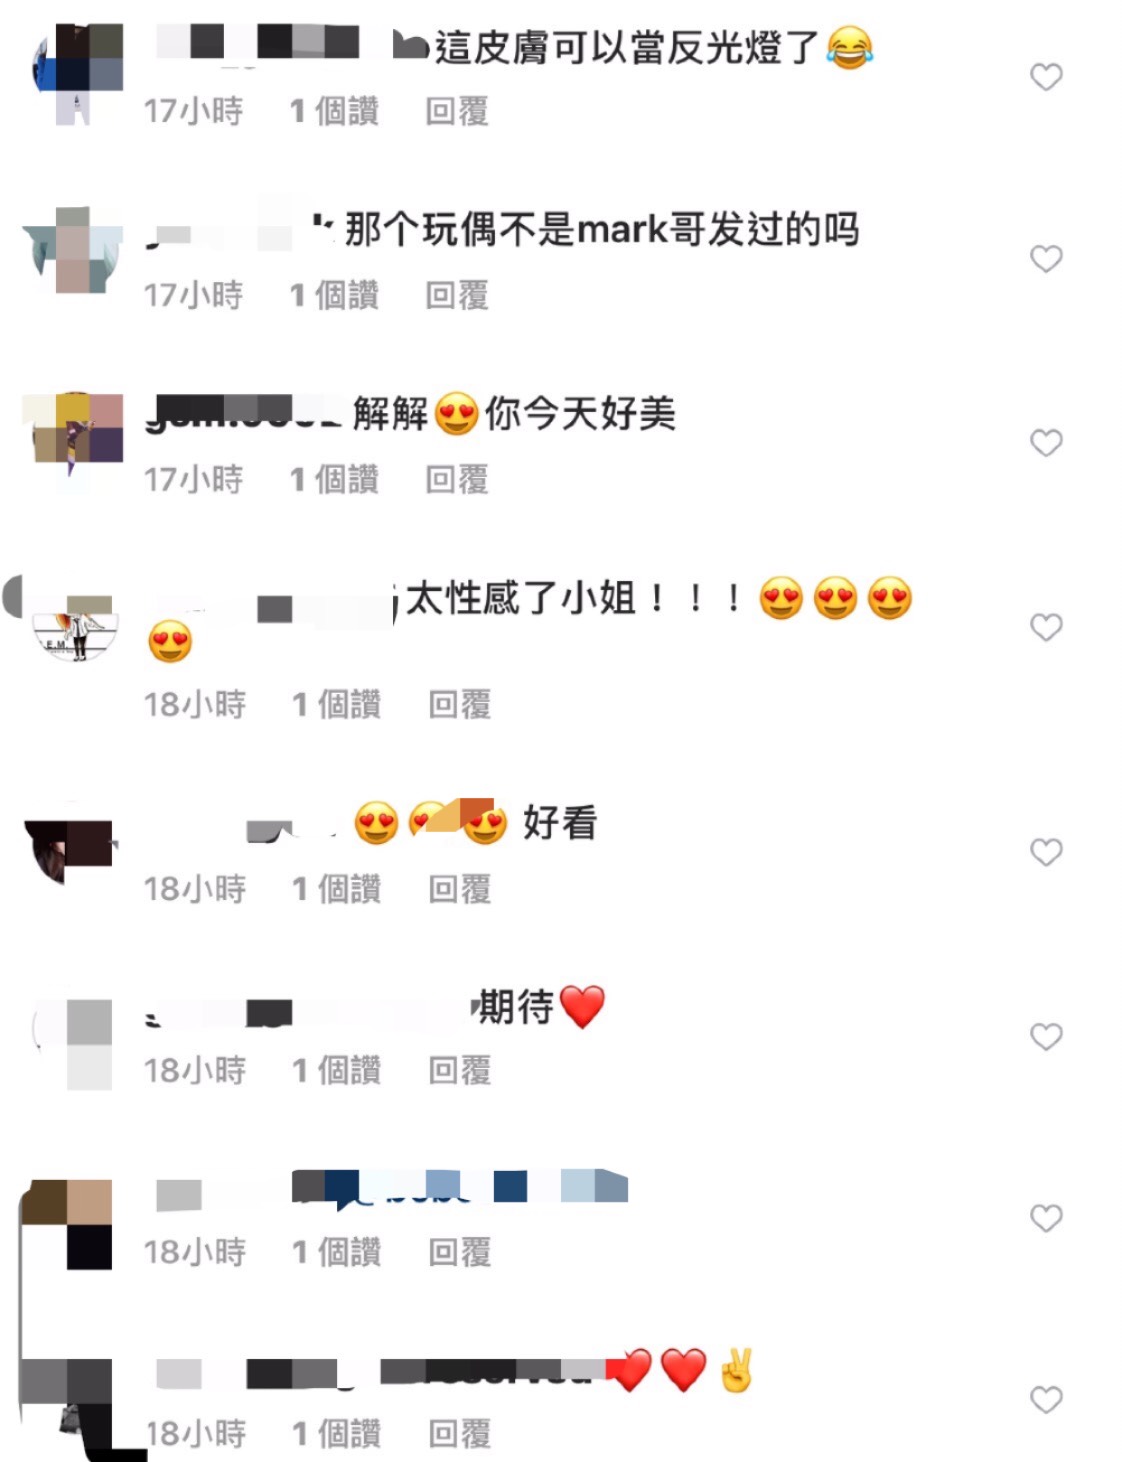This screenshot has height=1462, width=1122.
Task: Like the 好看 comment
Action: (x=1046, y=852)
